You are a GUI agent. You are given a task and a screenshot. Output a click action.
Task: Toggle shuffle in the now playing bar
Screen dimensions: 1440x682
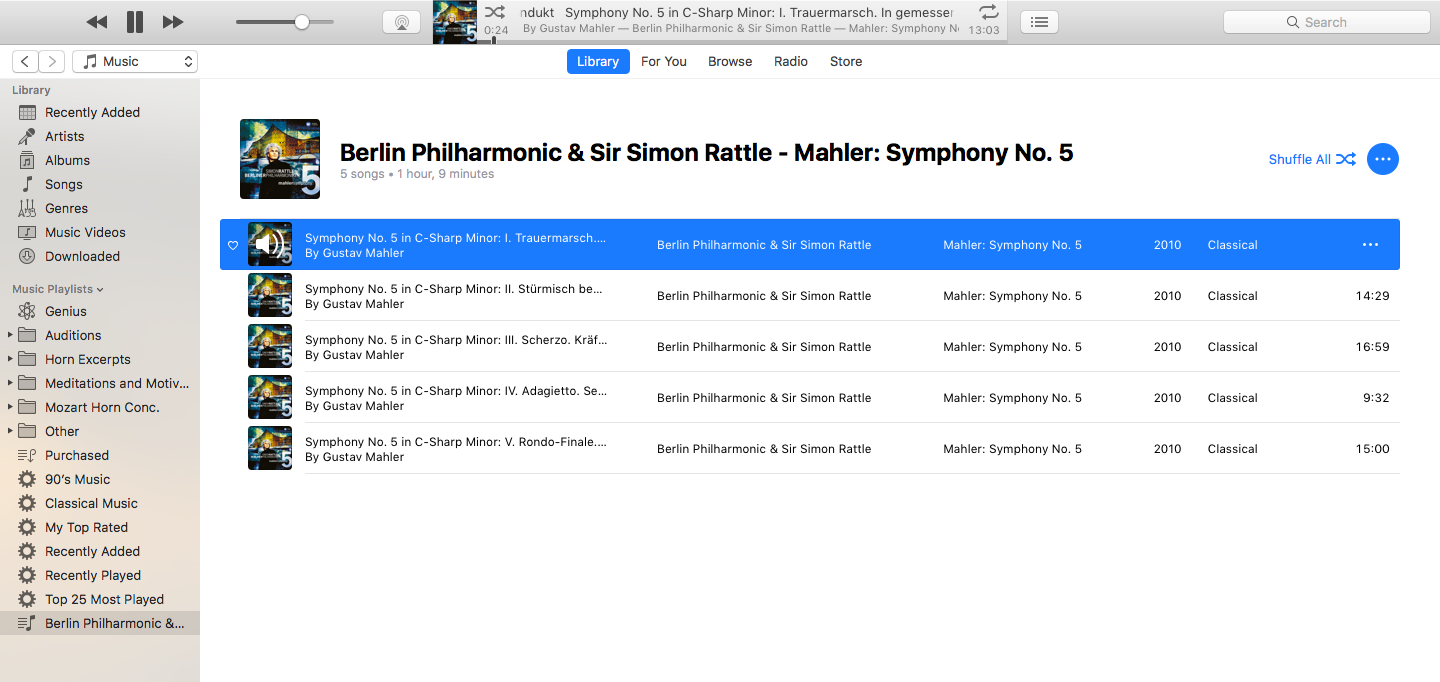(495, 12)
